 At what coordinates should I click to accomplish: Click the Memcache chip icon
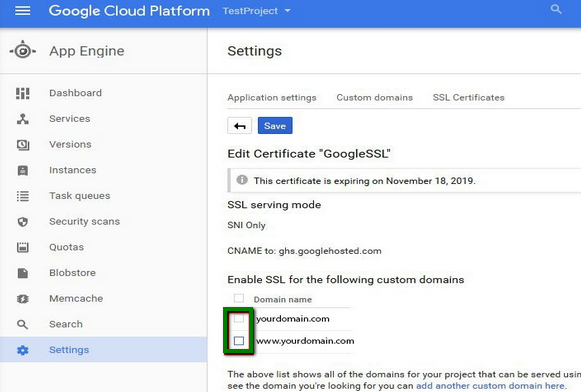tap(23, 299)
